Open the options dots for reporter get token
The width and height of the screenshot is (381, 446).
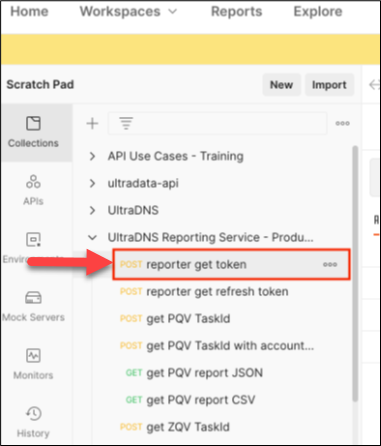tap(330, 265)
